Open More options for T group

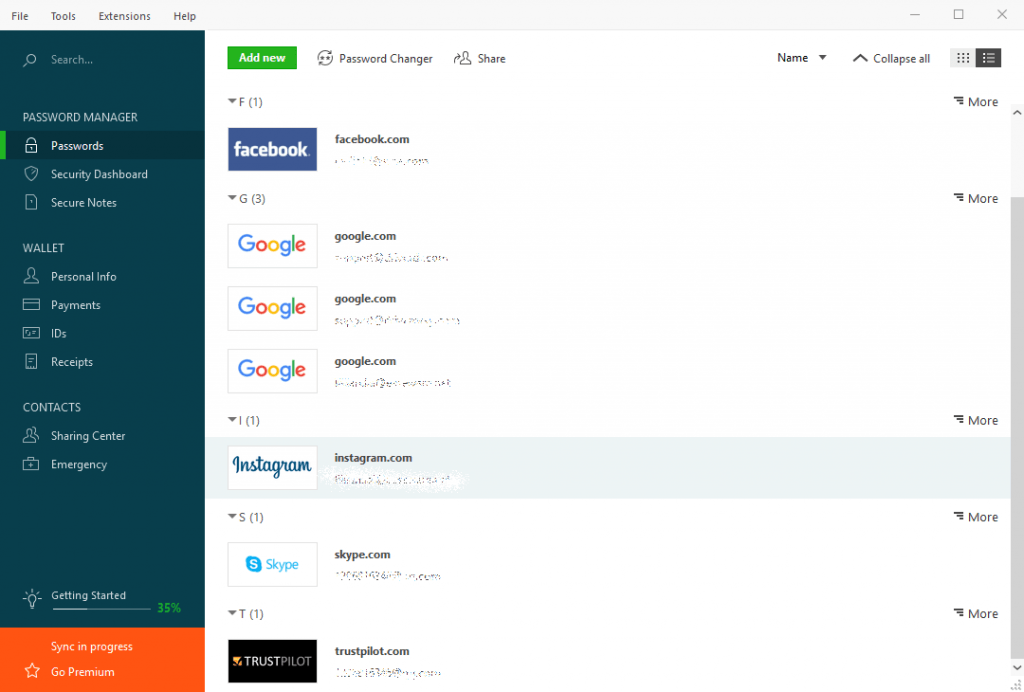coord(976,614)
